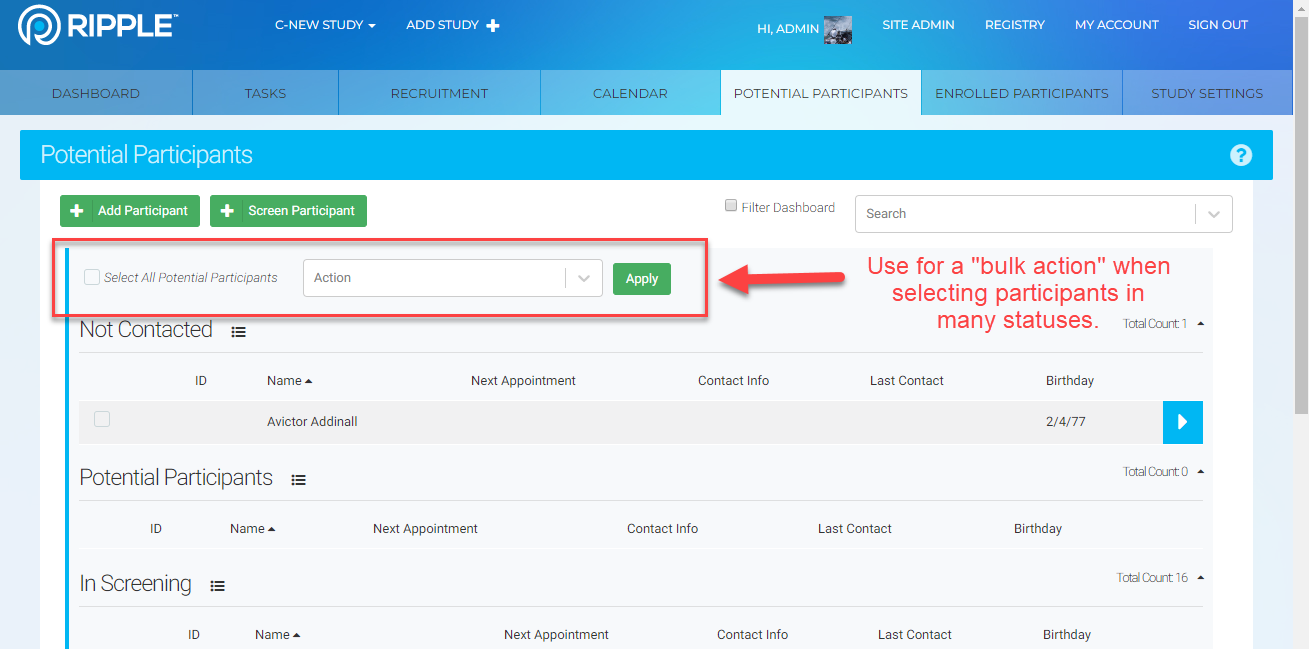This screenshot has height=649, width=1309.
Task: Click blue arrow for Avictor Addinall row
Action: (x=1182, y=422)
